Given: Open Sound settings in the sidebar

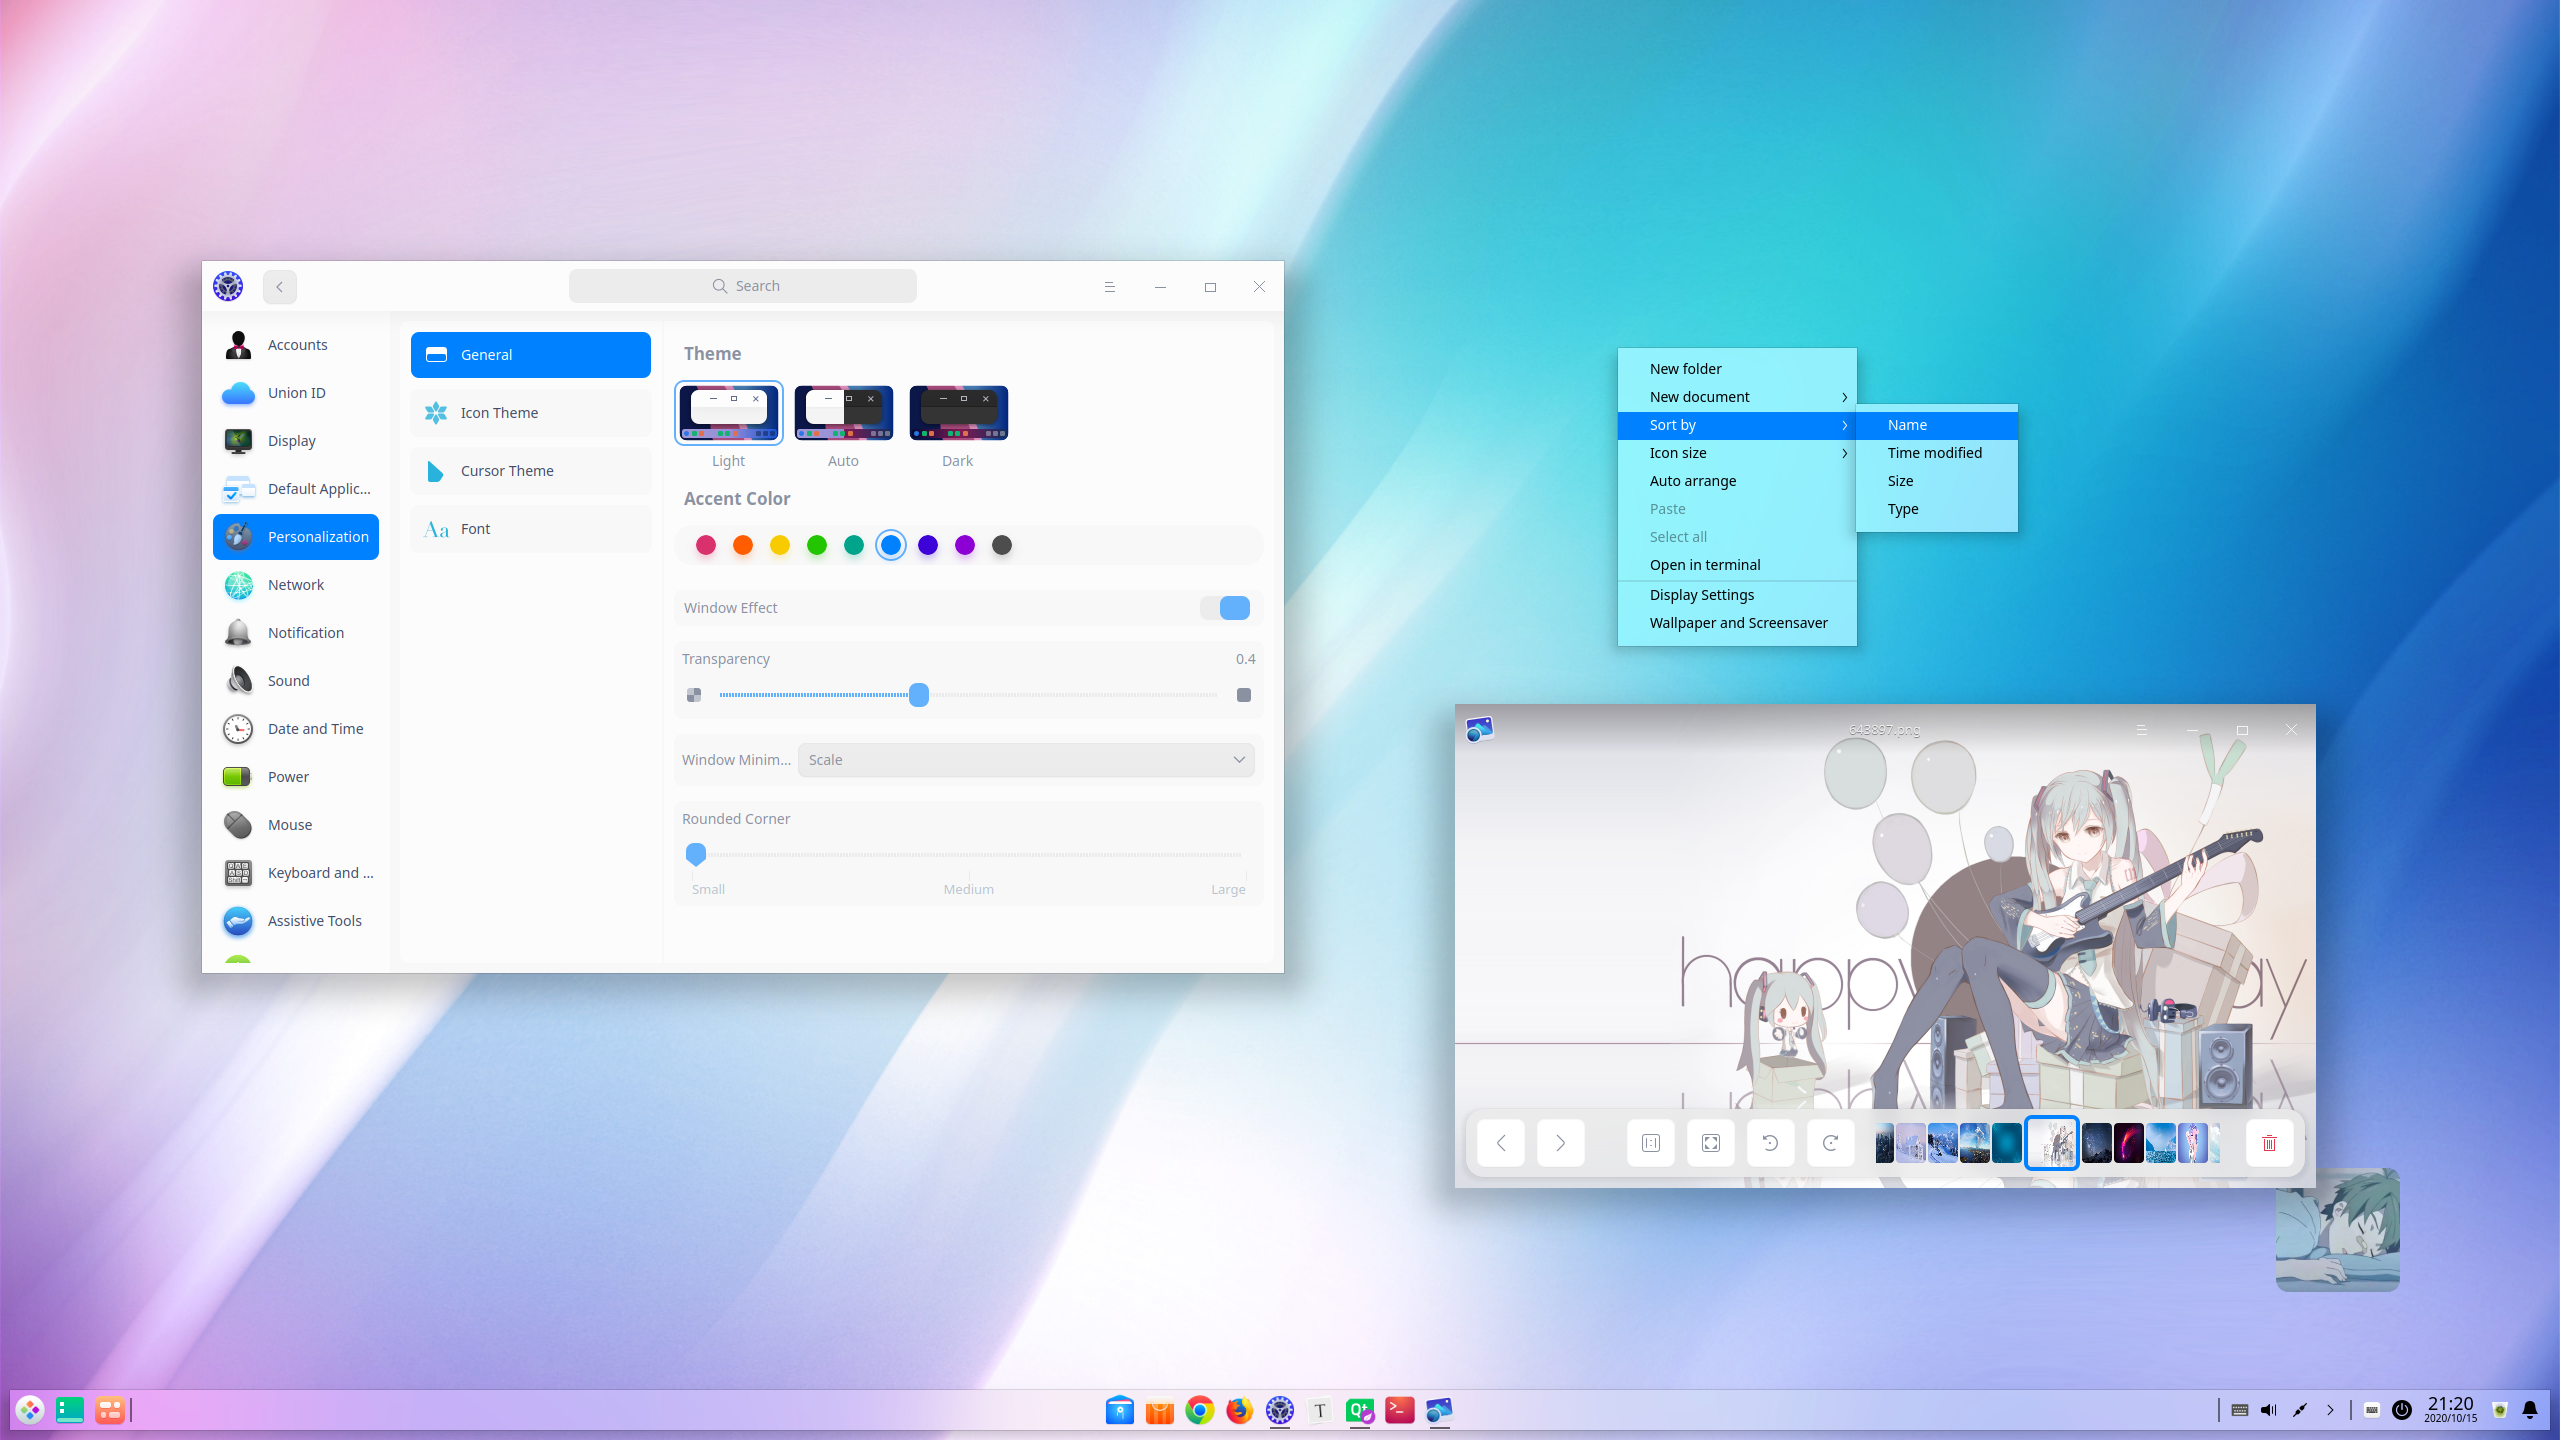Looking at the screenshot, I should pyautogui.click(x=288, y=680).
